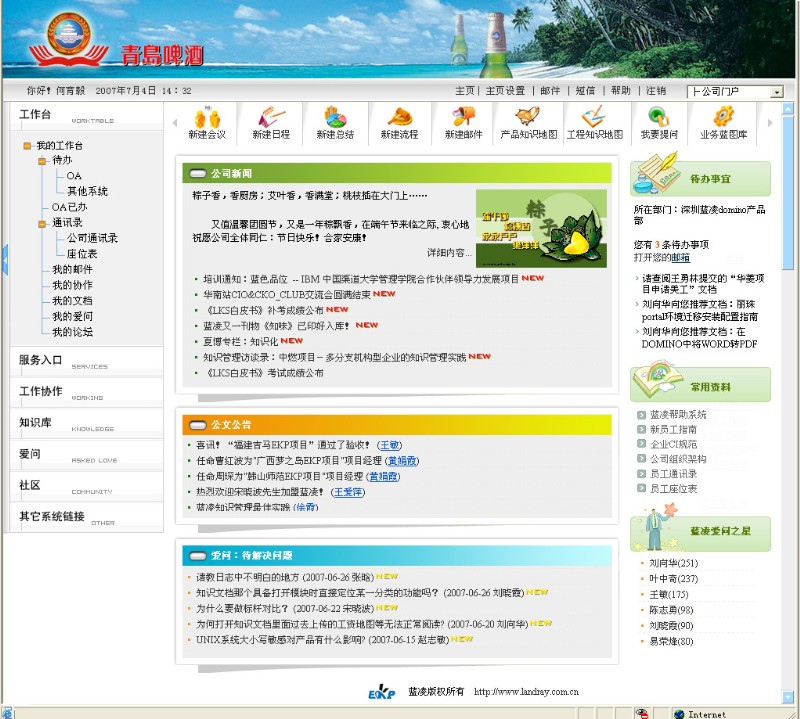Expand the 服务入口 sidebar section

[86, 361]
